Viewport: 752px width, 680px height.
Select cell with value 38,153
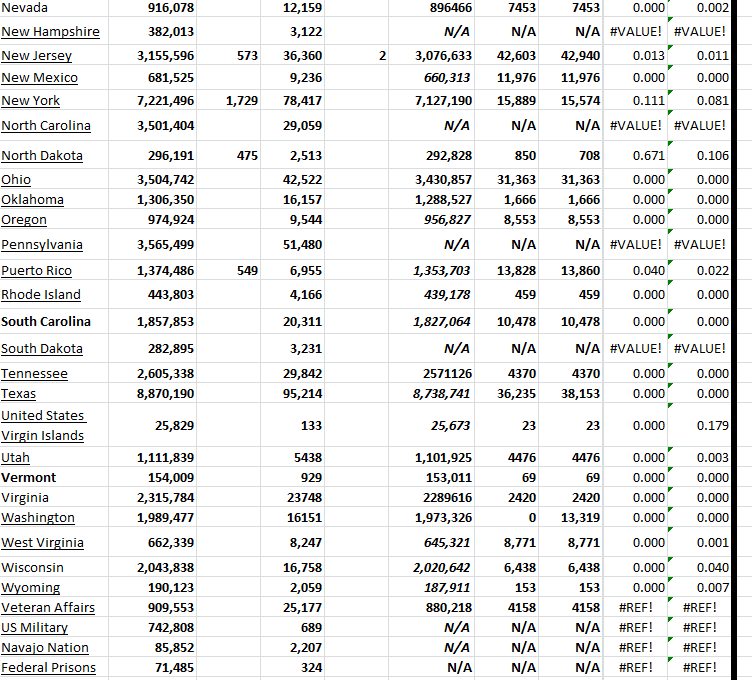571,394
